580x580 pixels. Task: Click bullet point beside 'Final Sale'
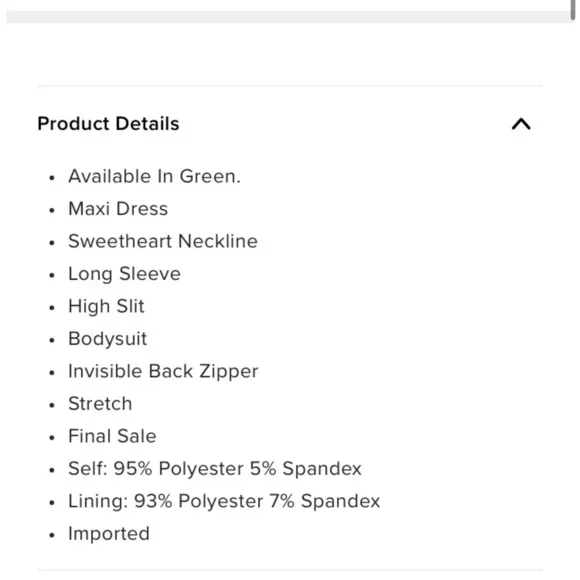coord(52,438)
